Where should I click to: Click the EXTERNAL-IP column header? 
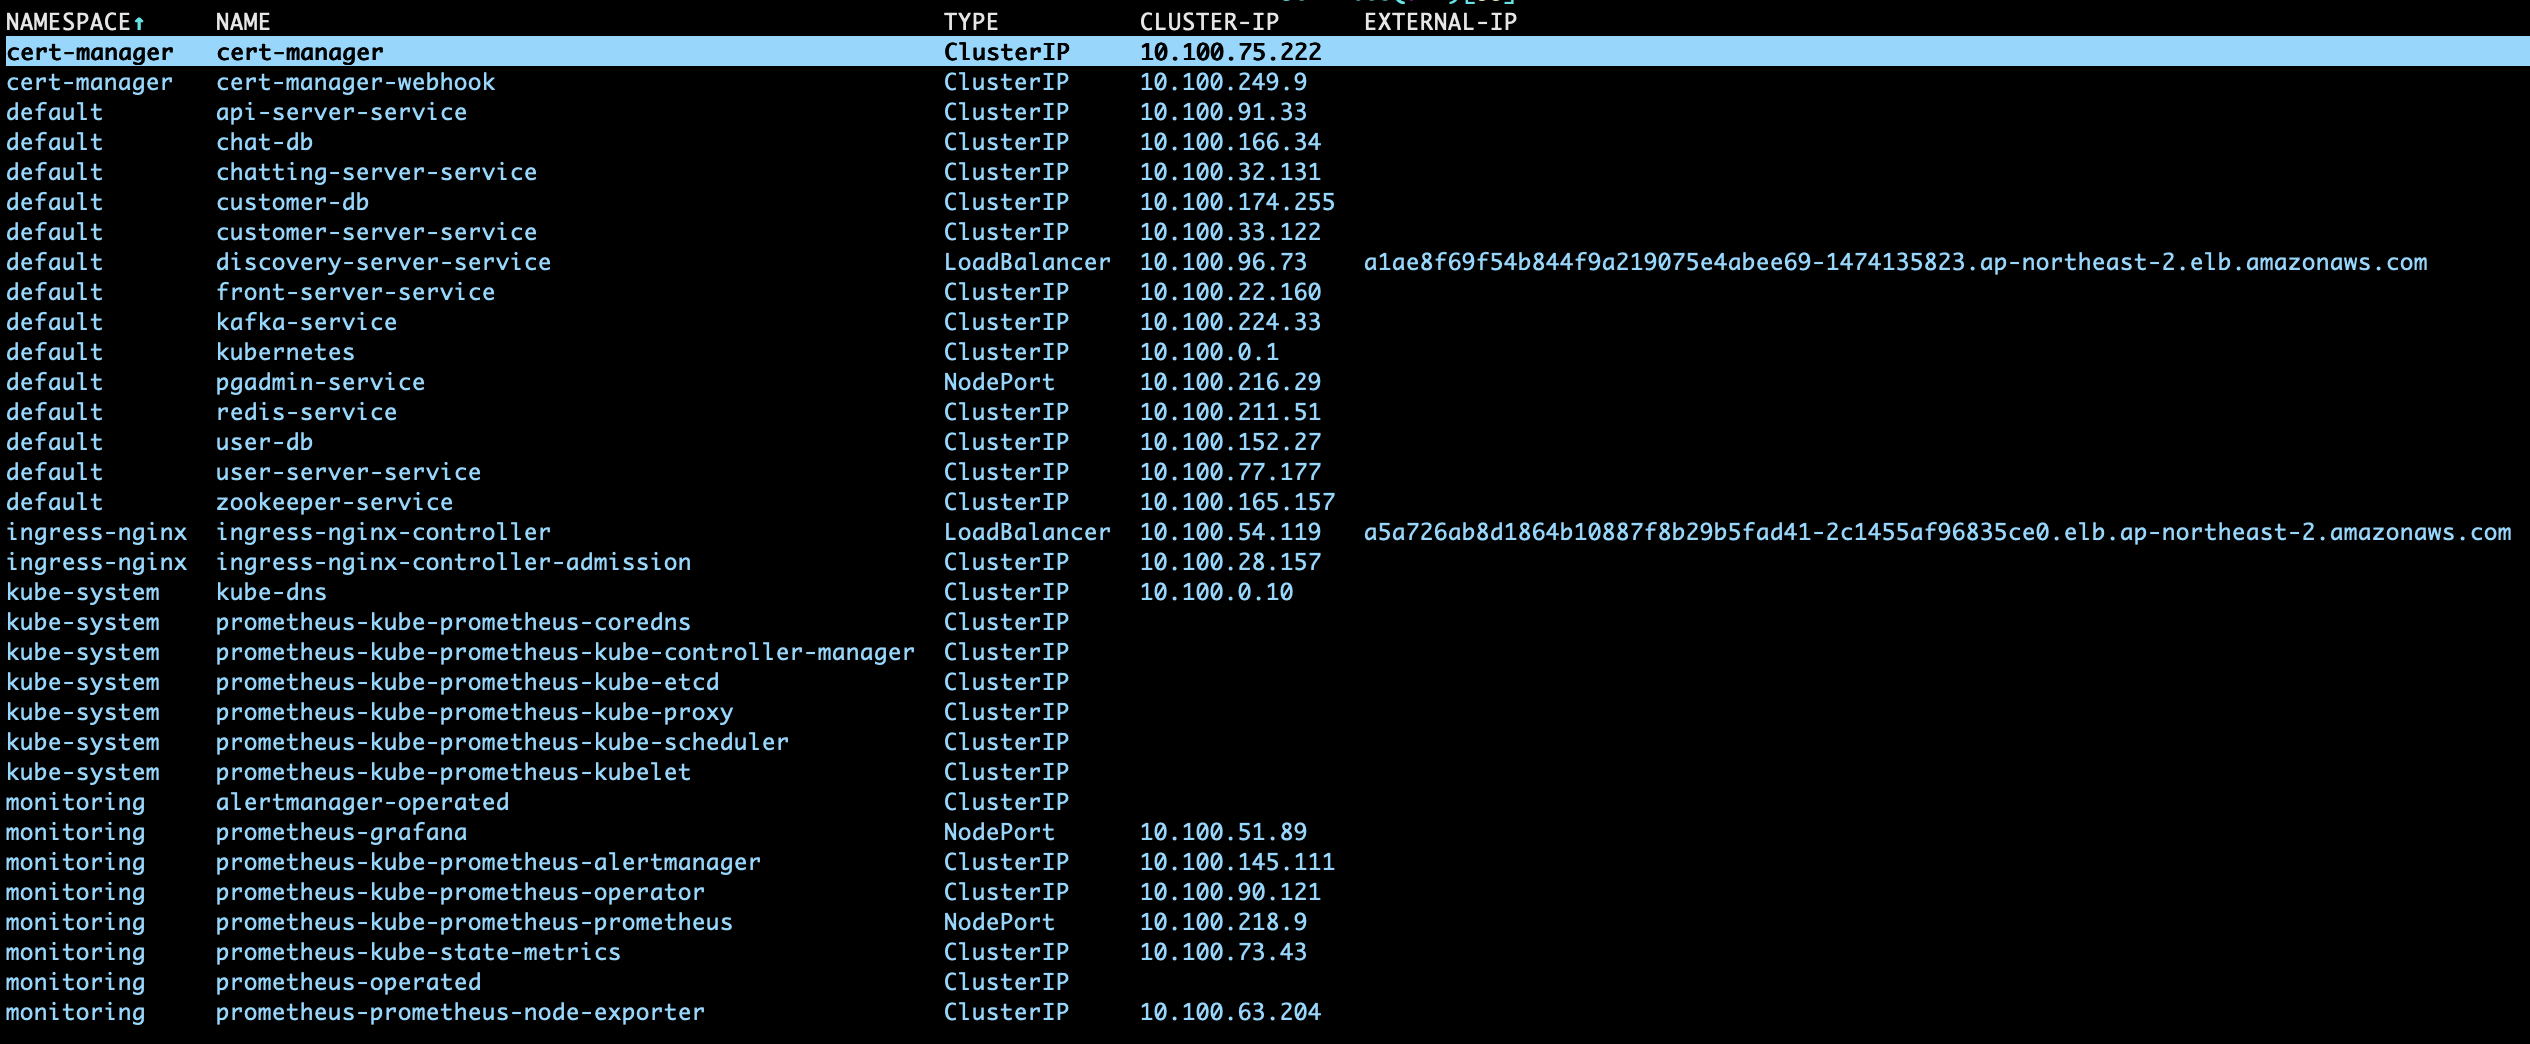click(x=1440, y=22)
